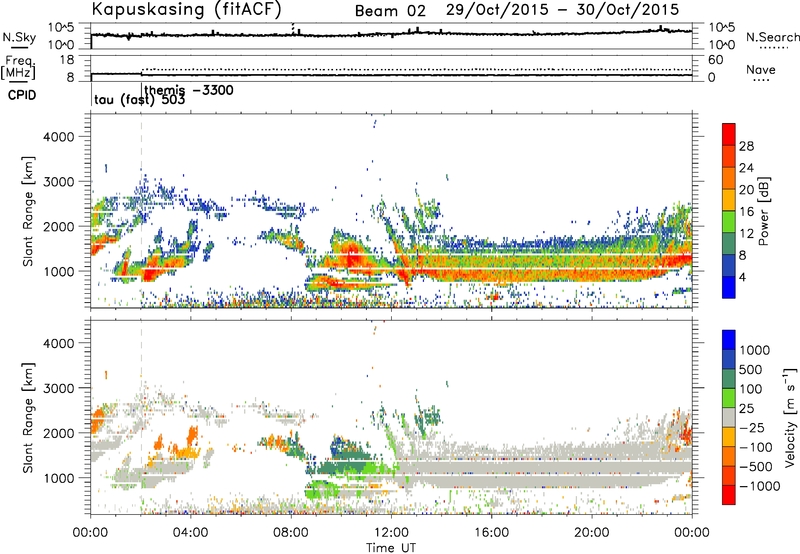800x554 pixels.
Task: Click the Velocity [m s-1] colorbar title
Action: coord(790,417)
